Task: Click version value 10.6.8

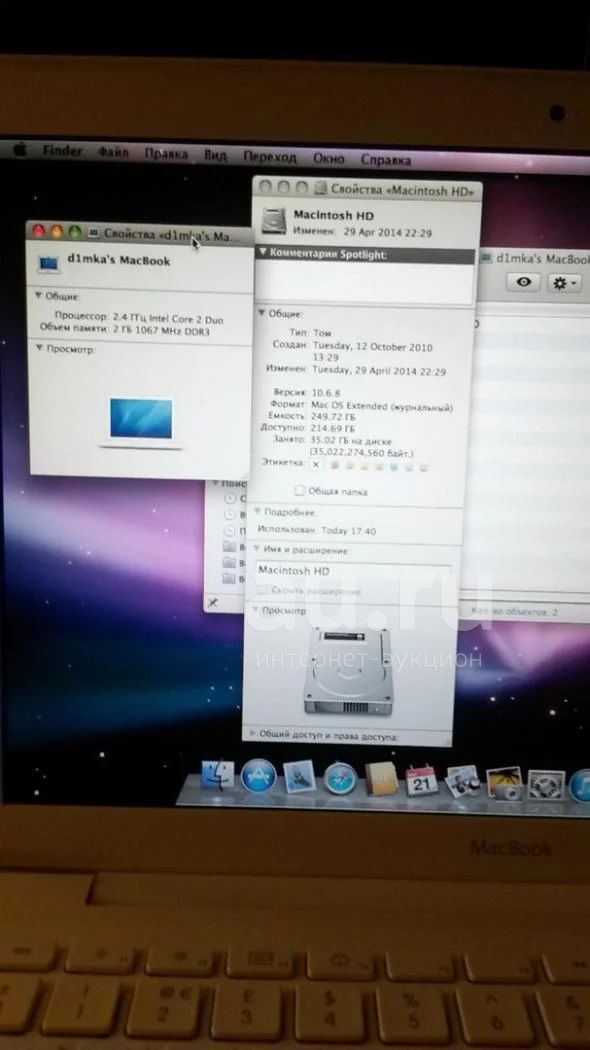Action: 326,392
